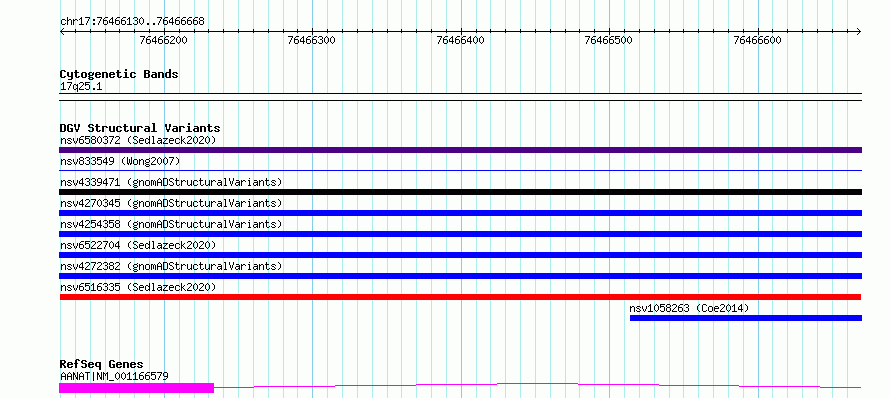This screenshot has width=890, height=398.
Task: Open nsv4272382 (gnomADStructuralVariants) label
Action: point(171,266)
